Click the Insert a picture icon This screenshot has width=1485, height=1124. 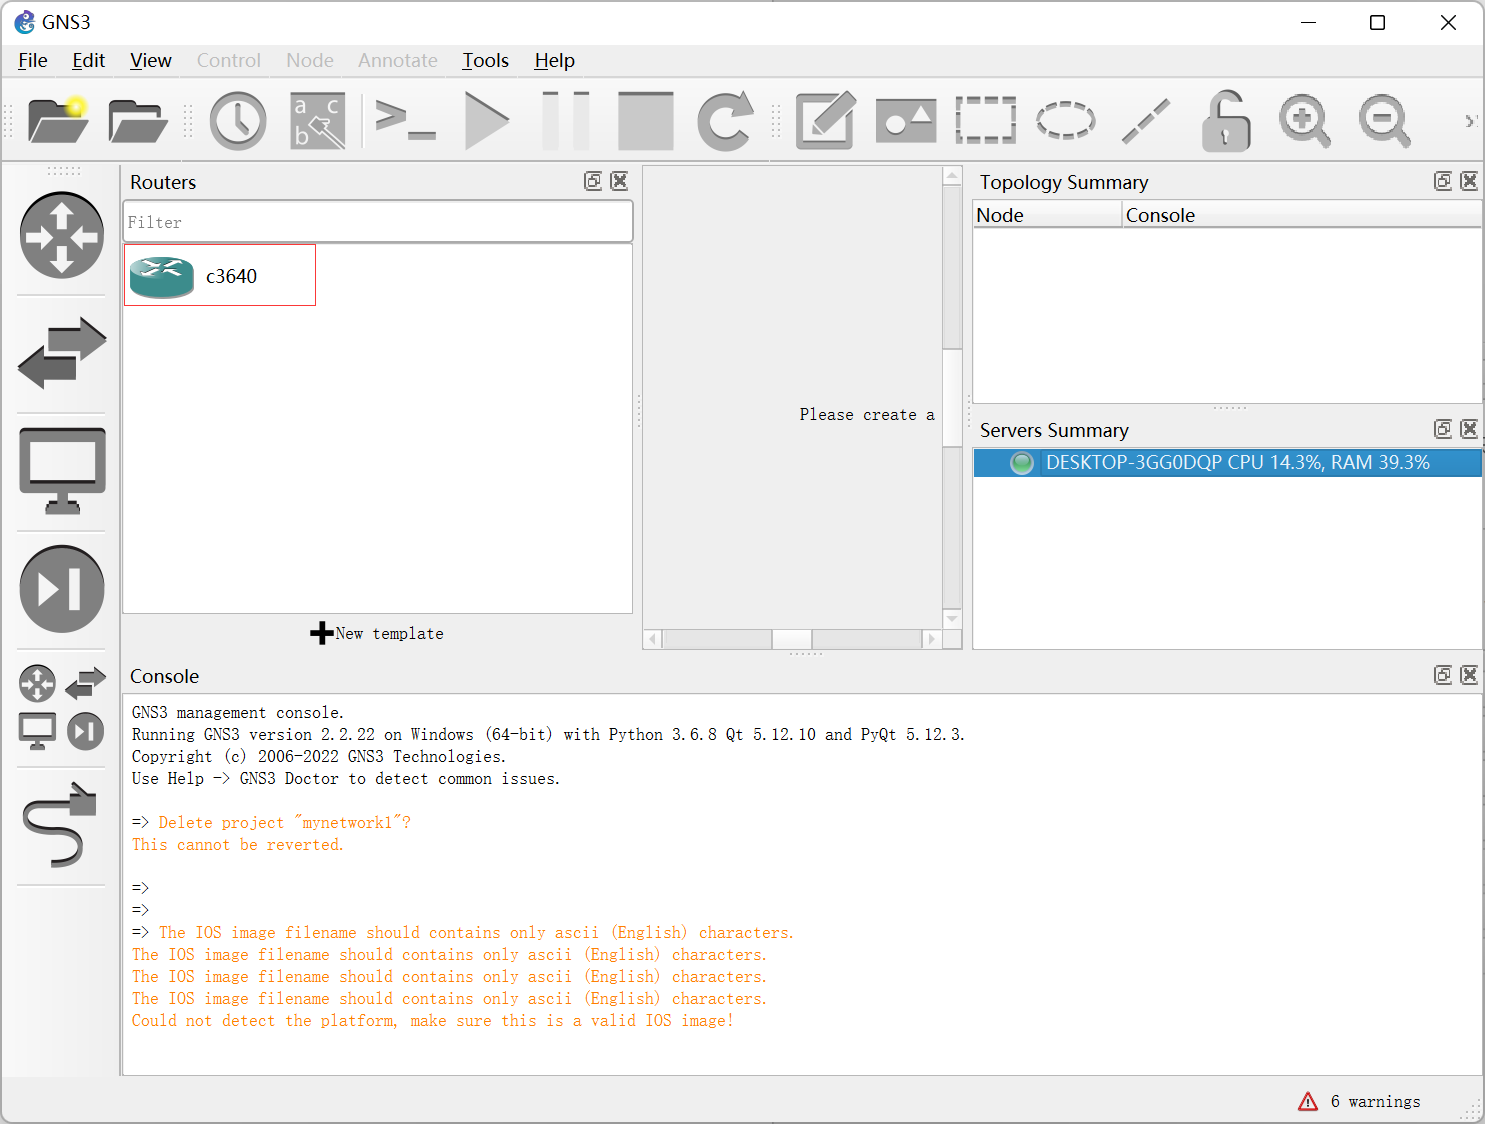(x=906, y=121)
